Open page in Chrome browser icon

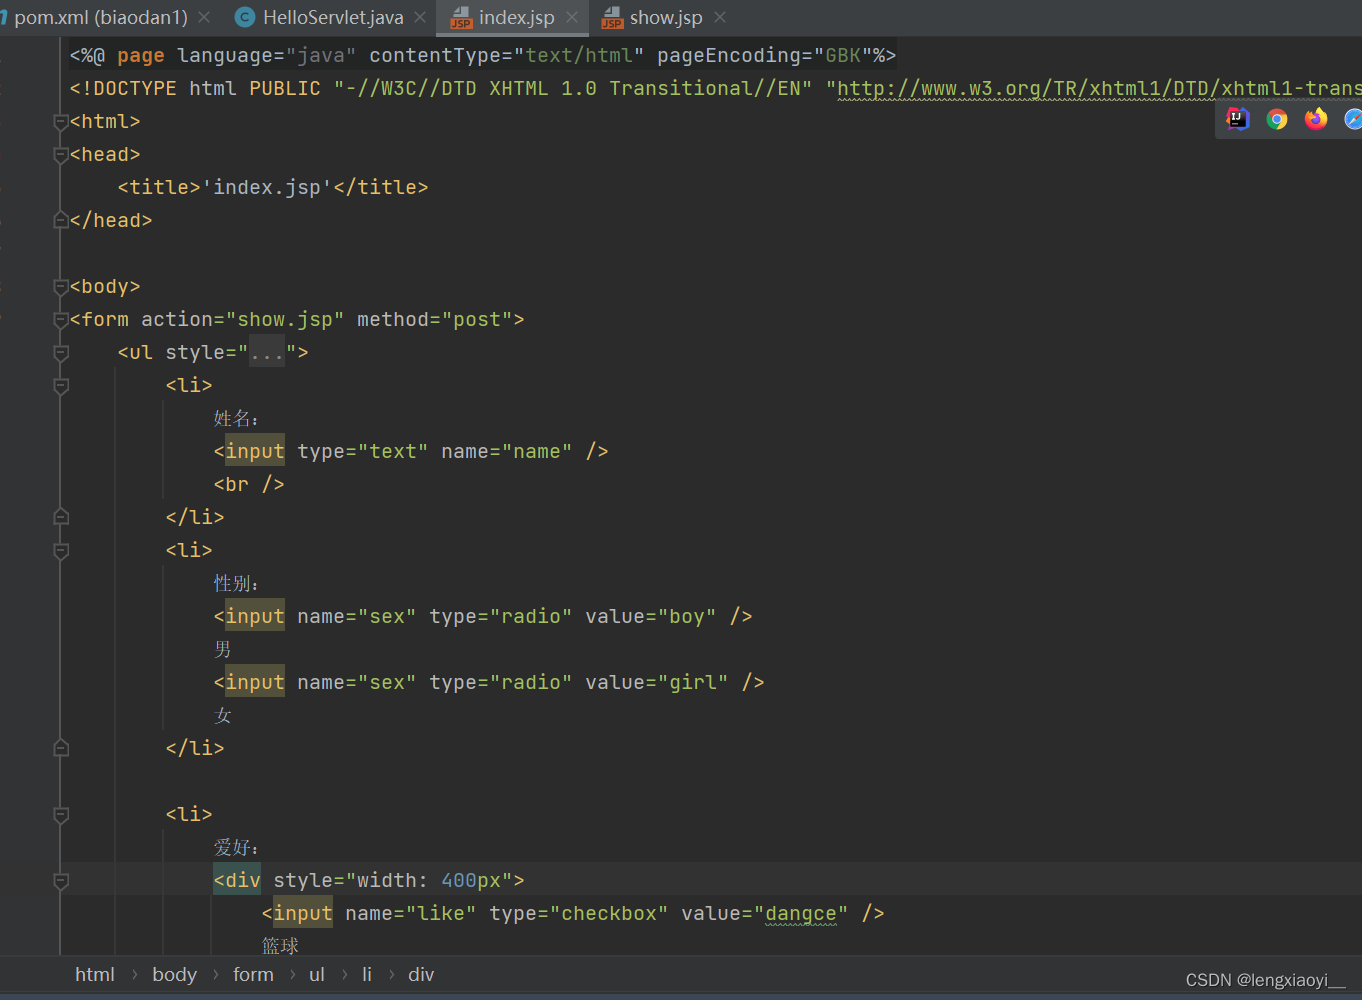click(x=1277, y=119)
